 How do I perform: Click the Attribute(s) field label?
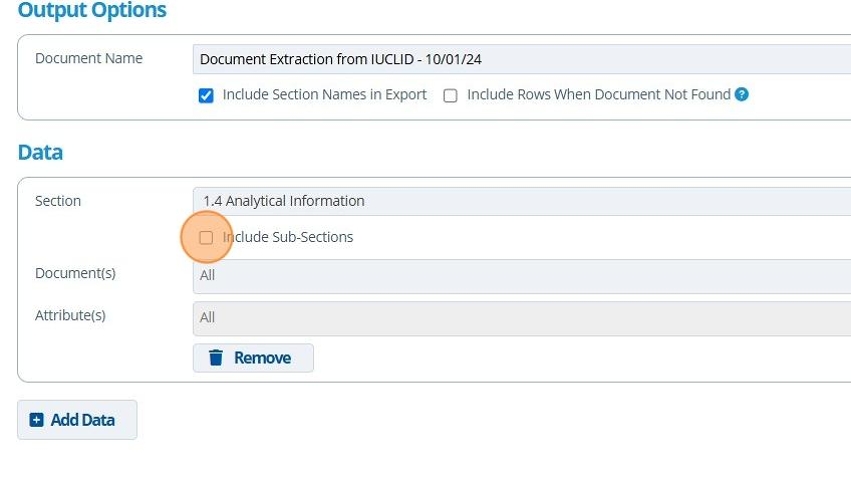[x=70, y=315]
